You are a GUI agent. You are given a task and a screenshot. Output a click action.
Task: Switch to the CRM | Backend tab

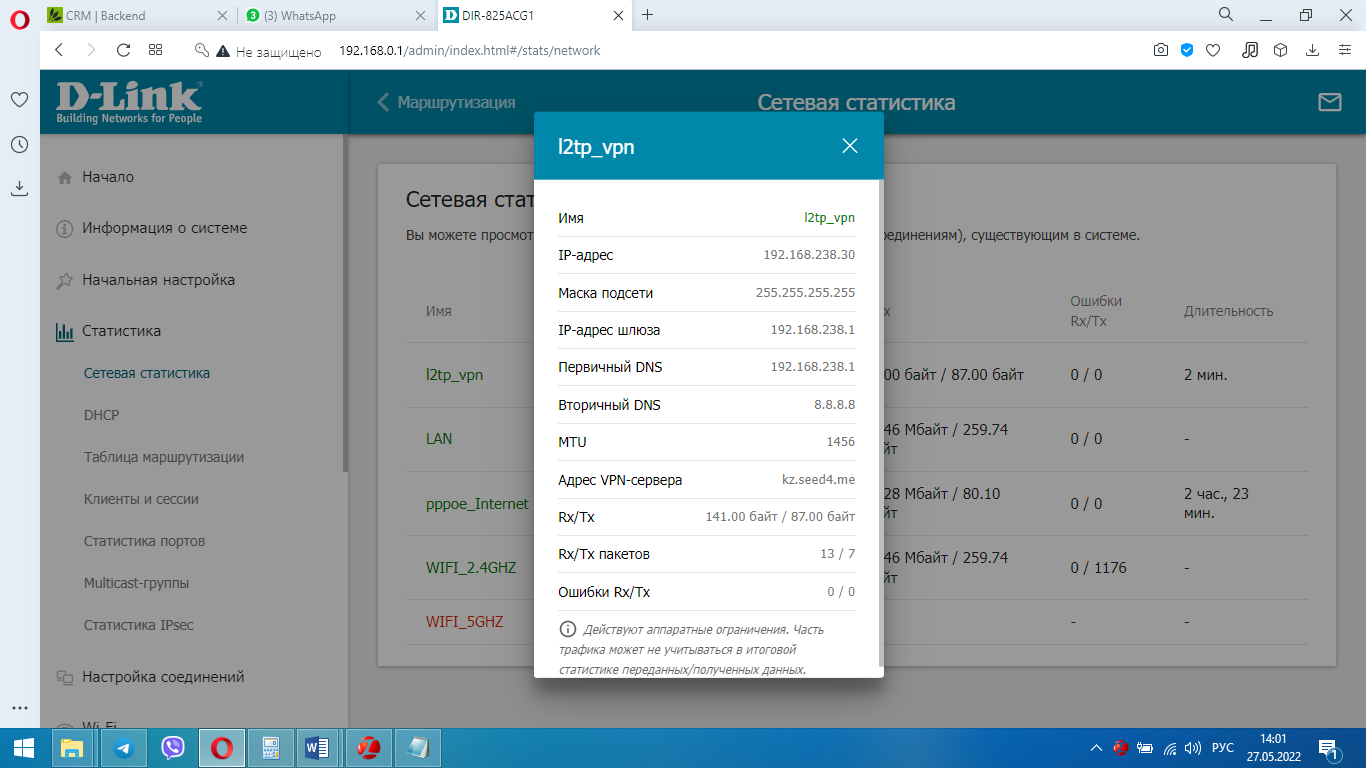138,15
